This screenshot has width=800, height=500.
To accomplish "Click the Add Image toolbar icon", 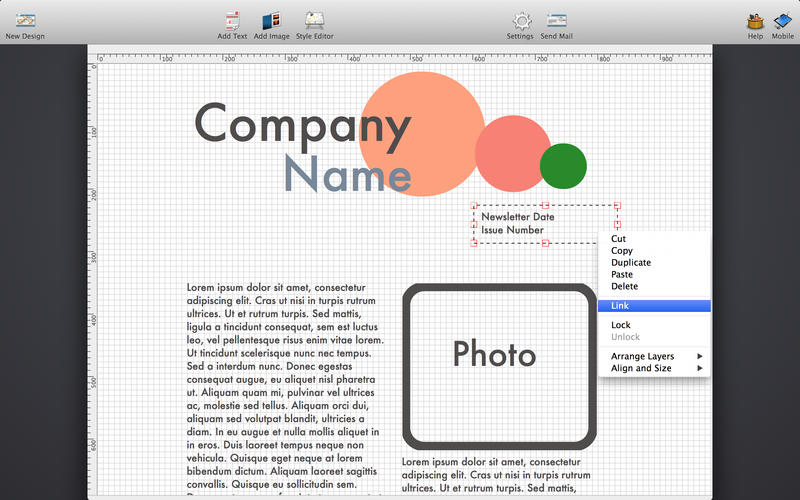I will click(271, 20).
